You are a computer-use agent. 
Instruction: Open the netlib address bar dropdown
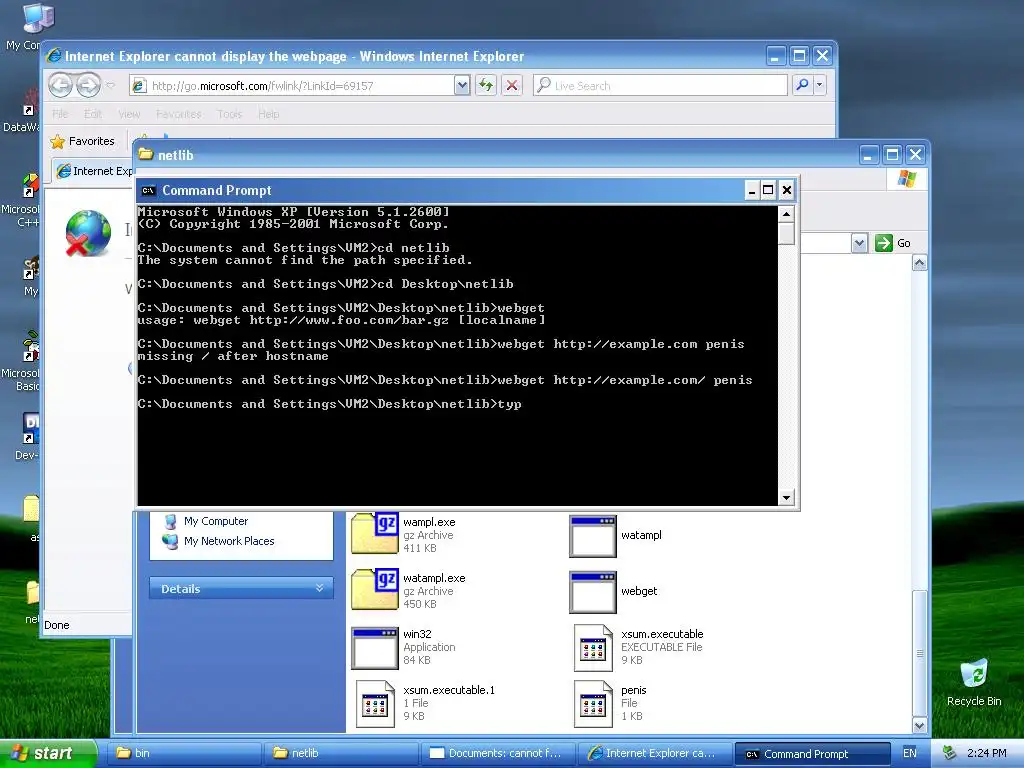point(859,243)
